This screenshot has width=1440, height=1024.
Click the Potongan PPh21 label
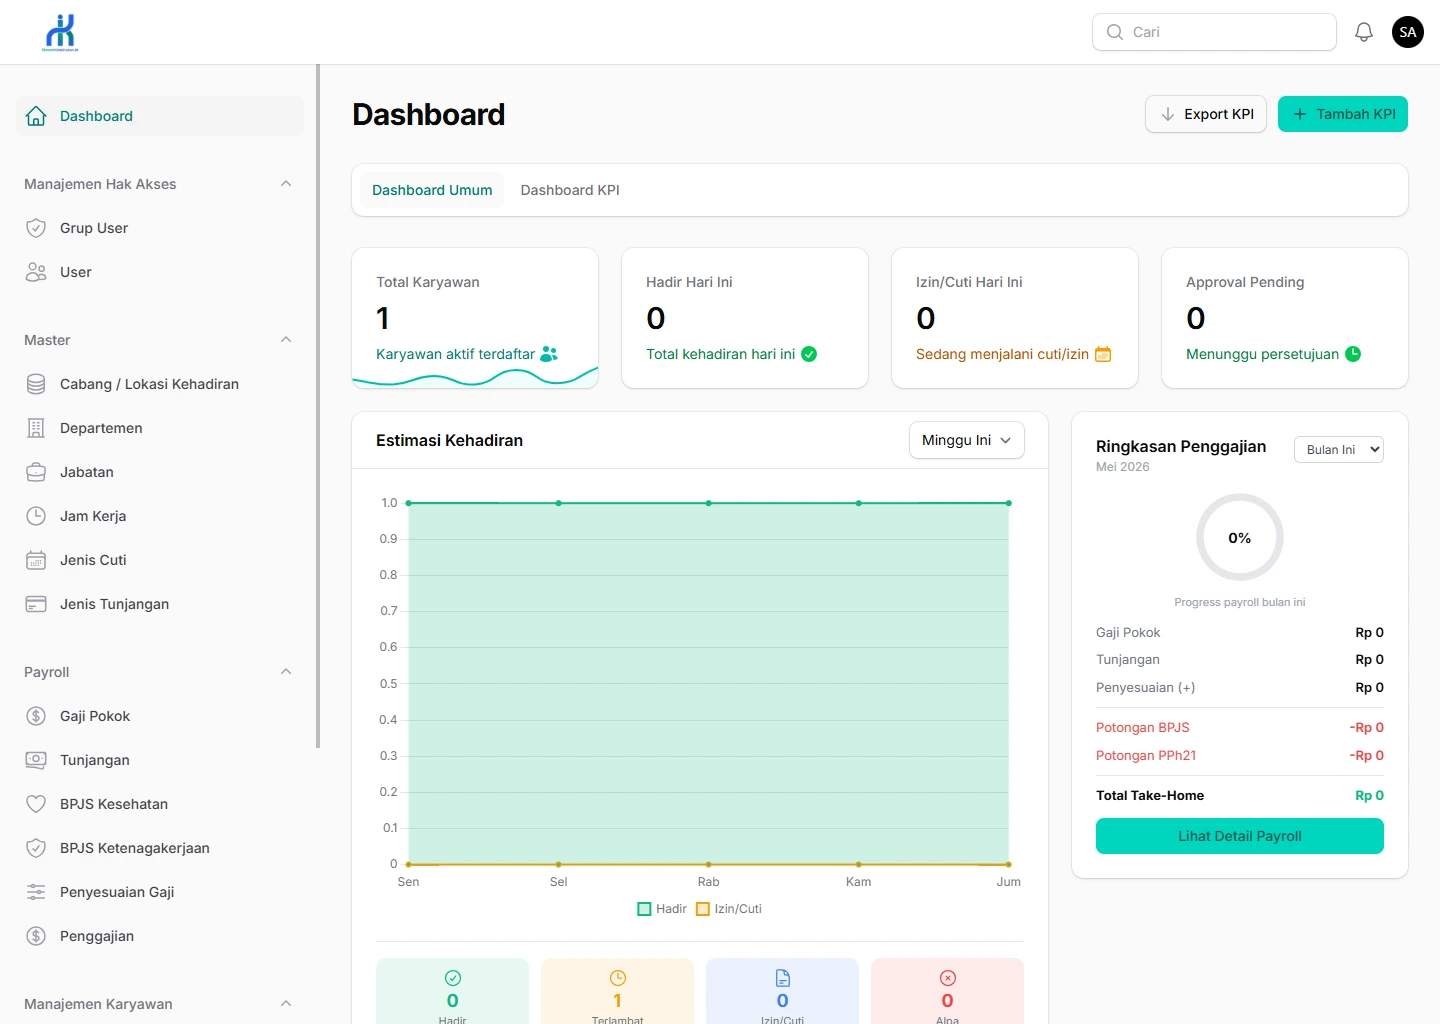1146,756
